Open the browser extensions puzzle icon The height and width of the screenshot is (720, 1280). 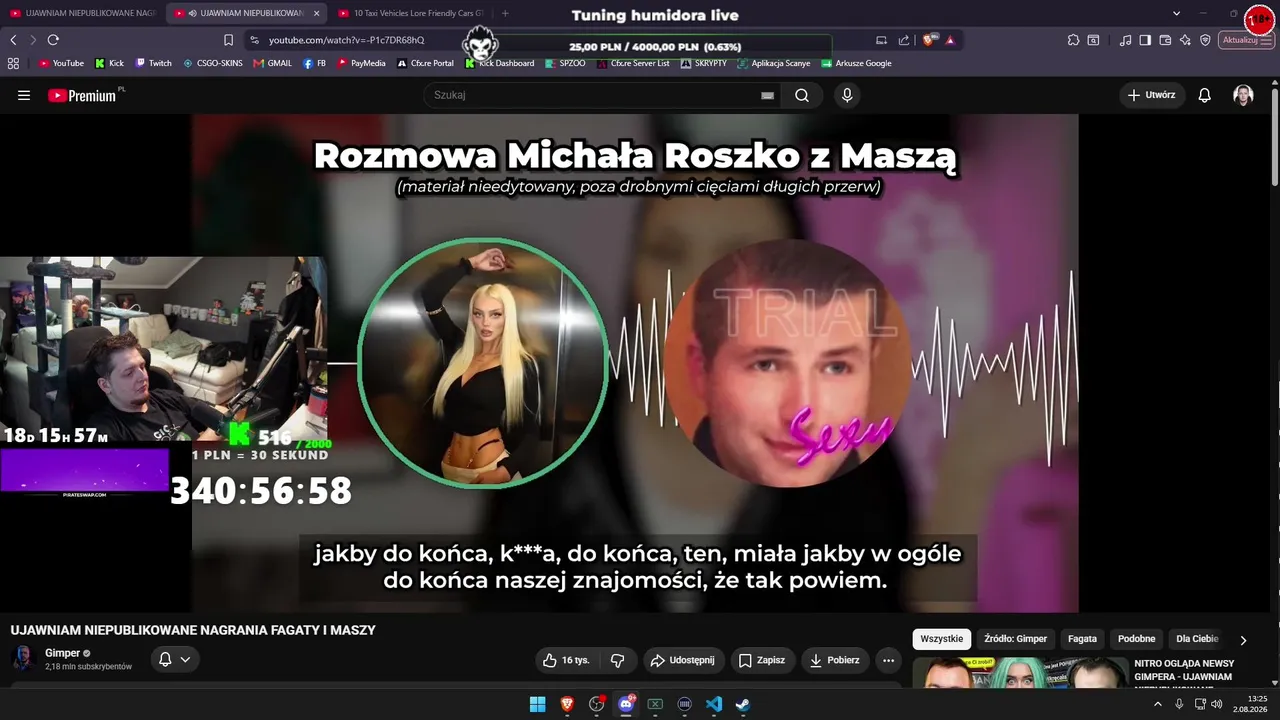1073,40
